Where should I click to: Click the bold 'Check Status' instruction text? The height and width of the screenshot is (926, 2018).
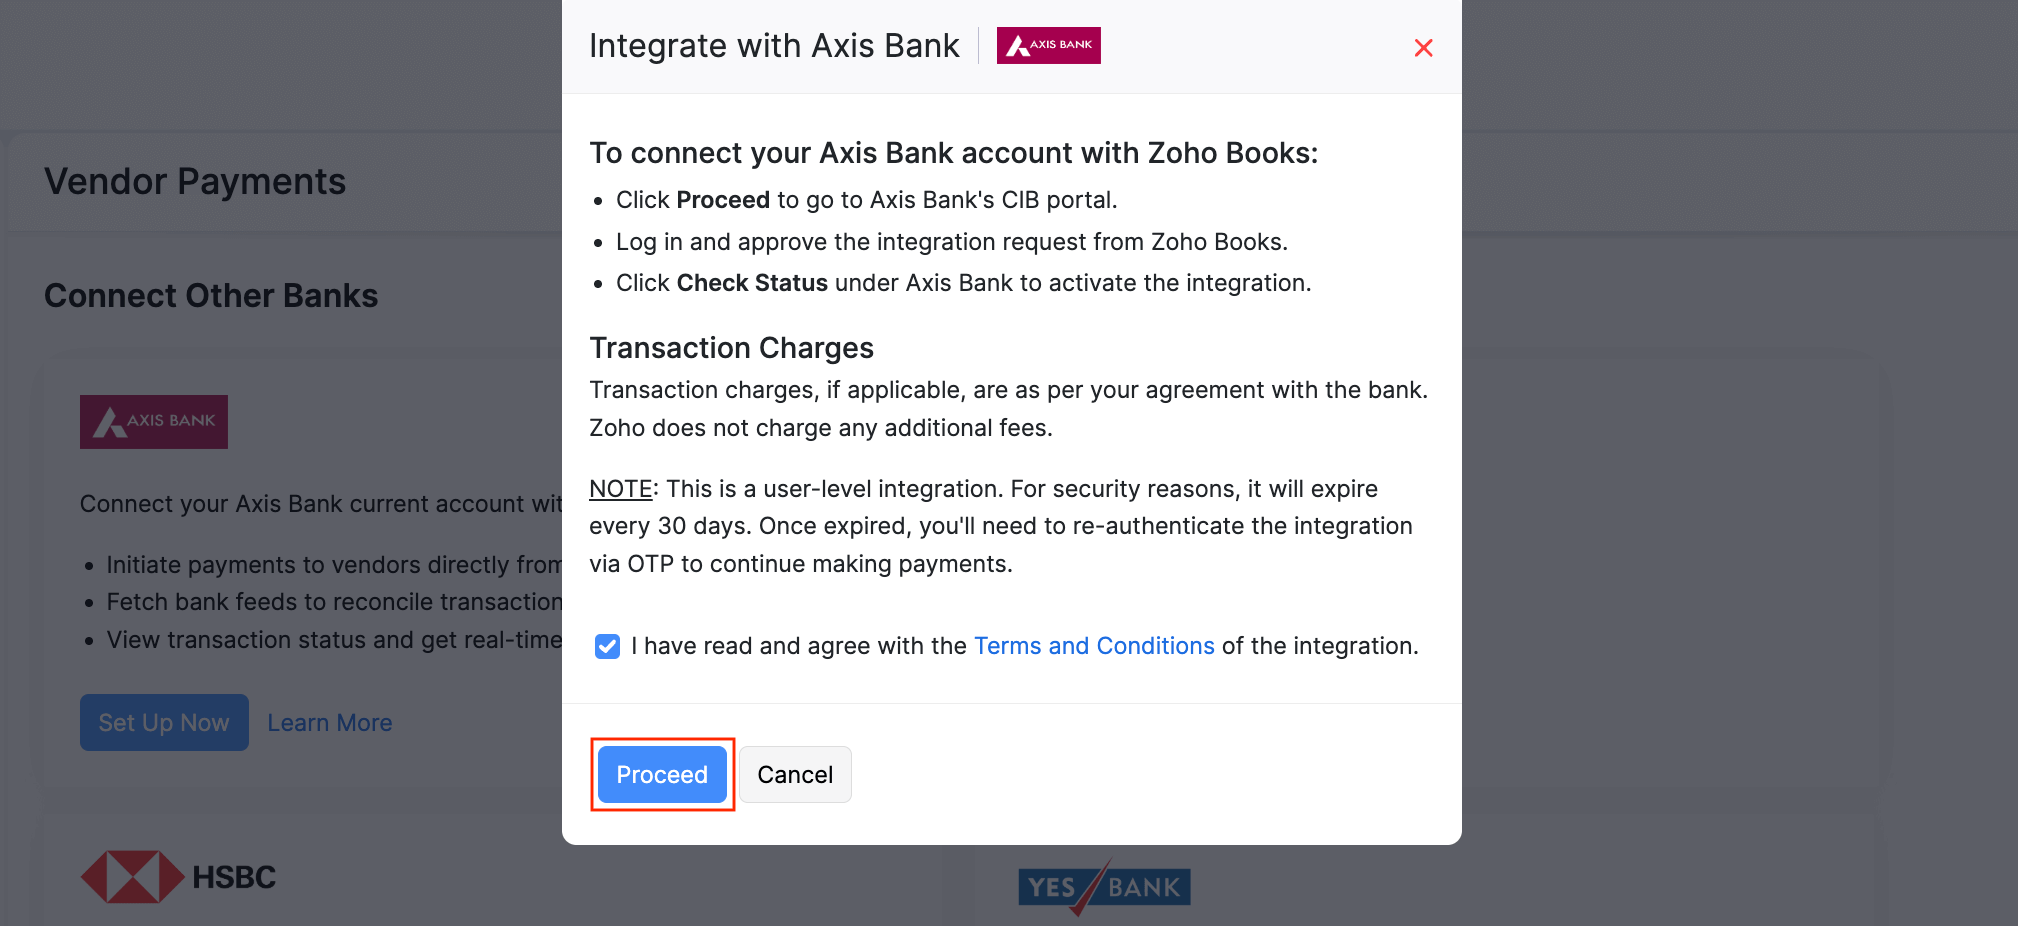pyautogui.click(x=752, y=283)
